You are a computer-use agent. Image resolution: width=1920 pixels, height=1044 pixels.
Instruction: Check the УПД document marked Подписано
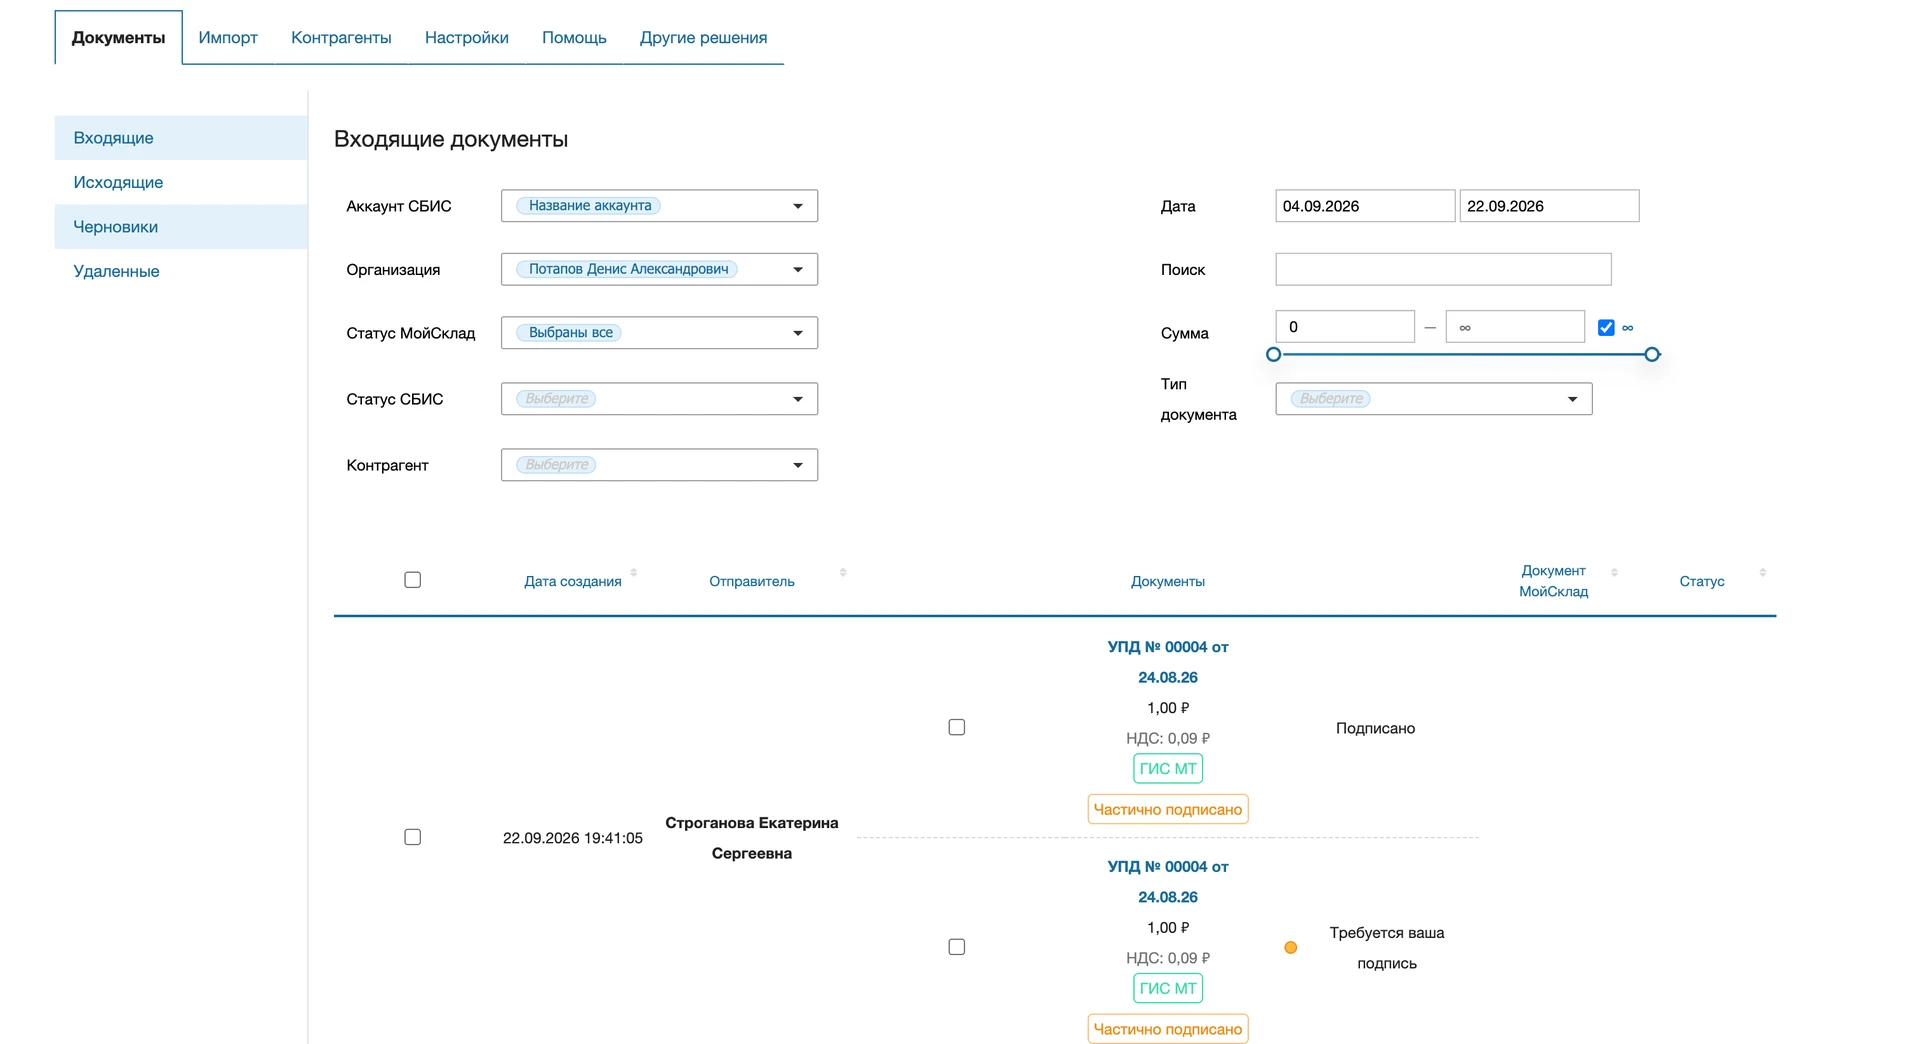[x=957, y=727]
